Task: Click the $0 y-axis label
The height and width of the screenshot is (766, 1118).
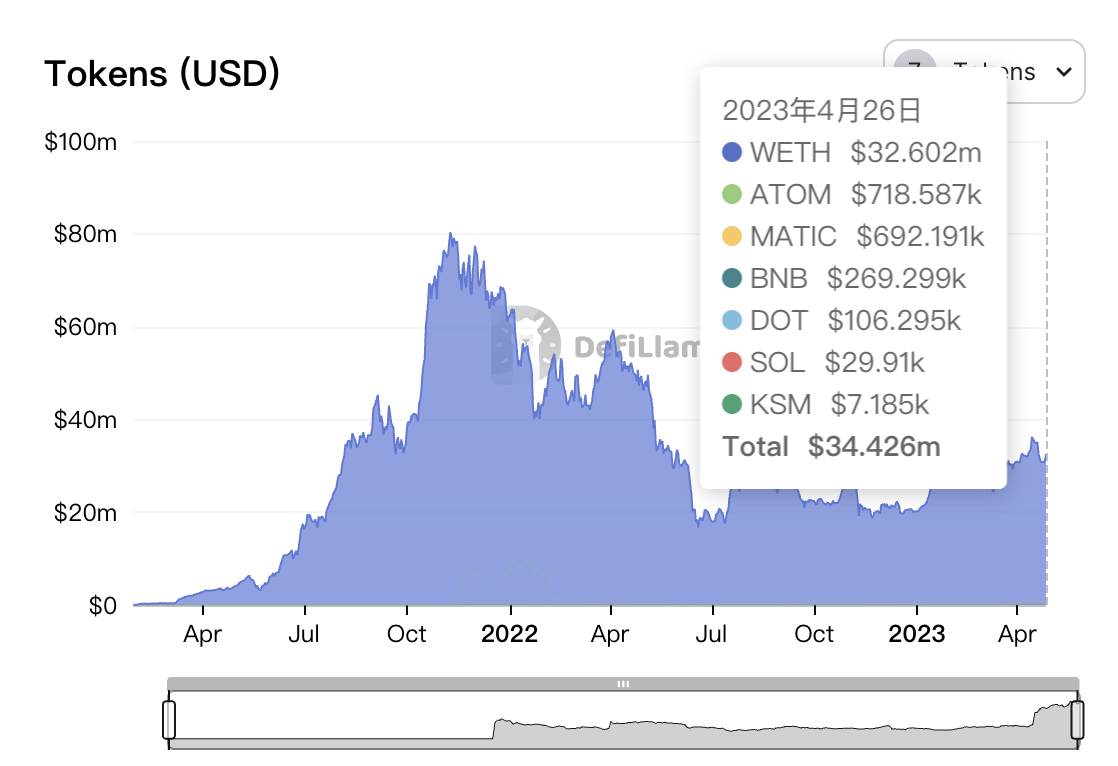Action: pyautogui.click(x=103, y=606)
